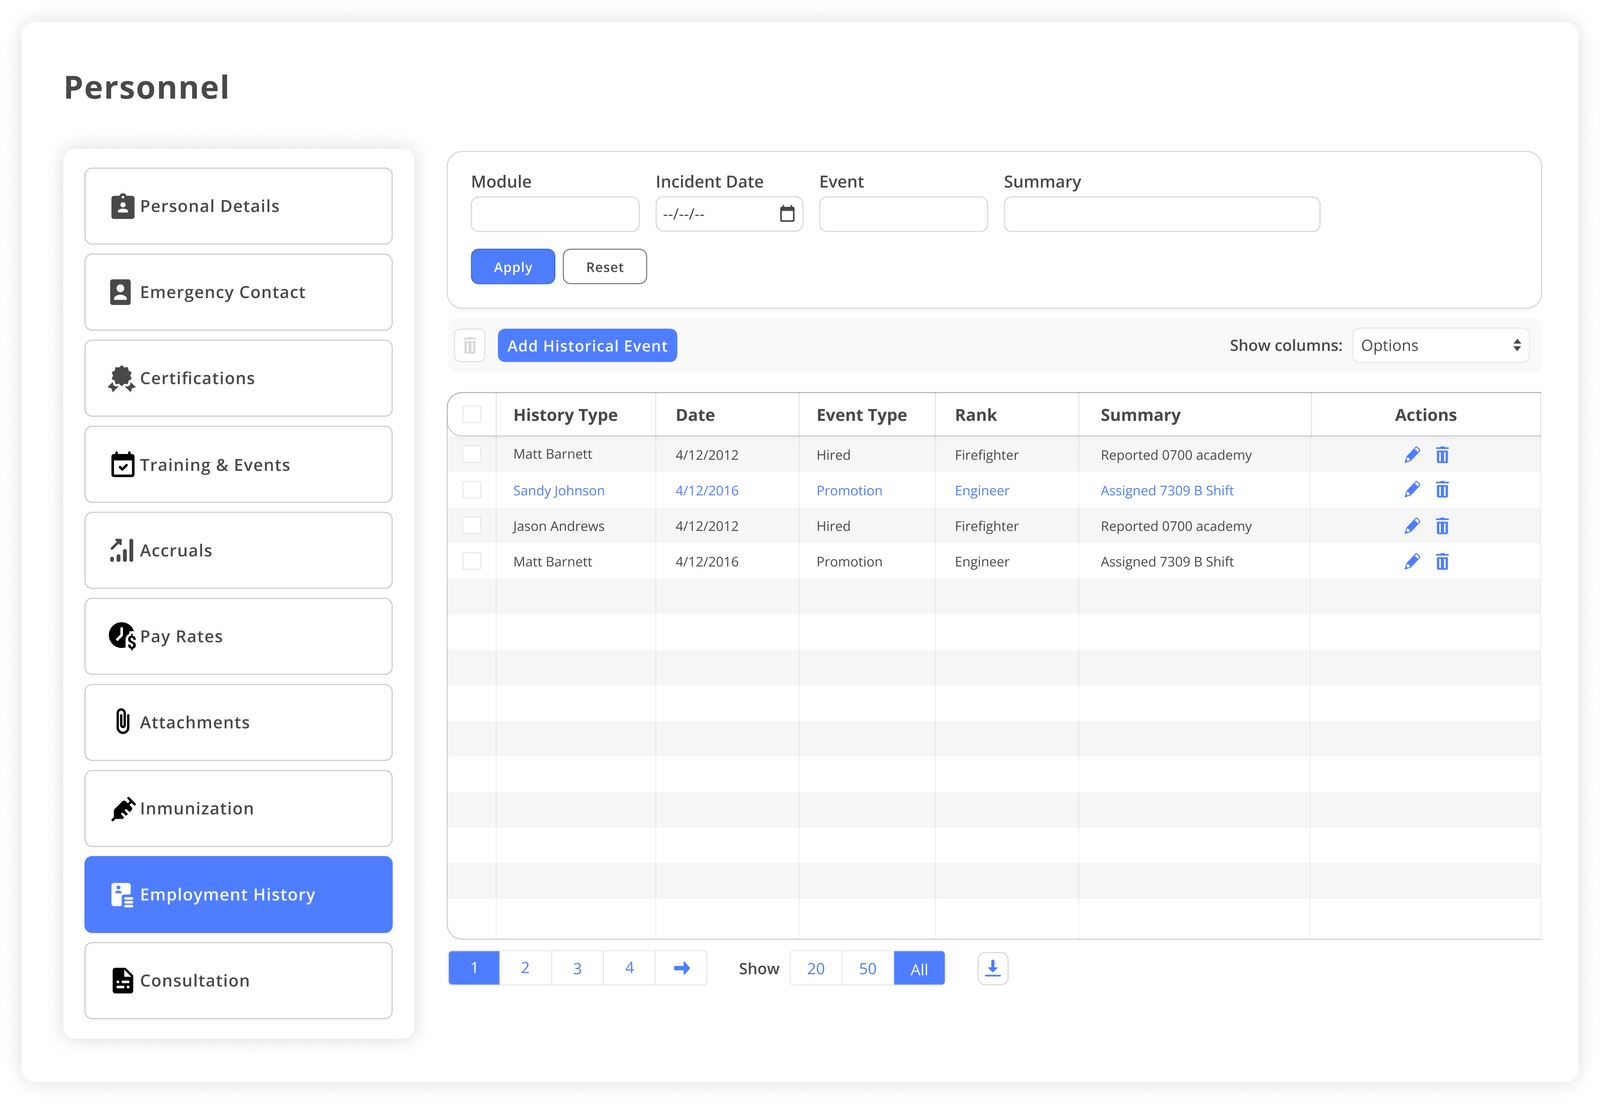Screen dimensions: 1600x1104
Task: Expand the Options column selector stepper arrows
Action: coord(1516,345)
